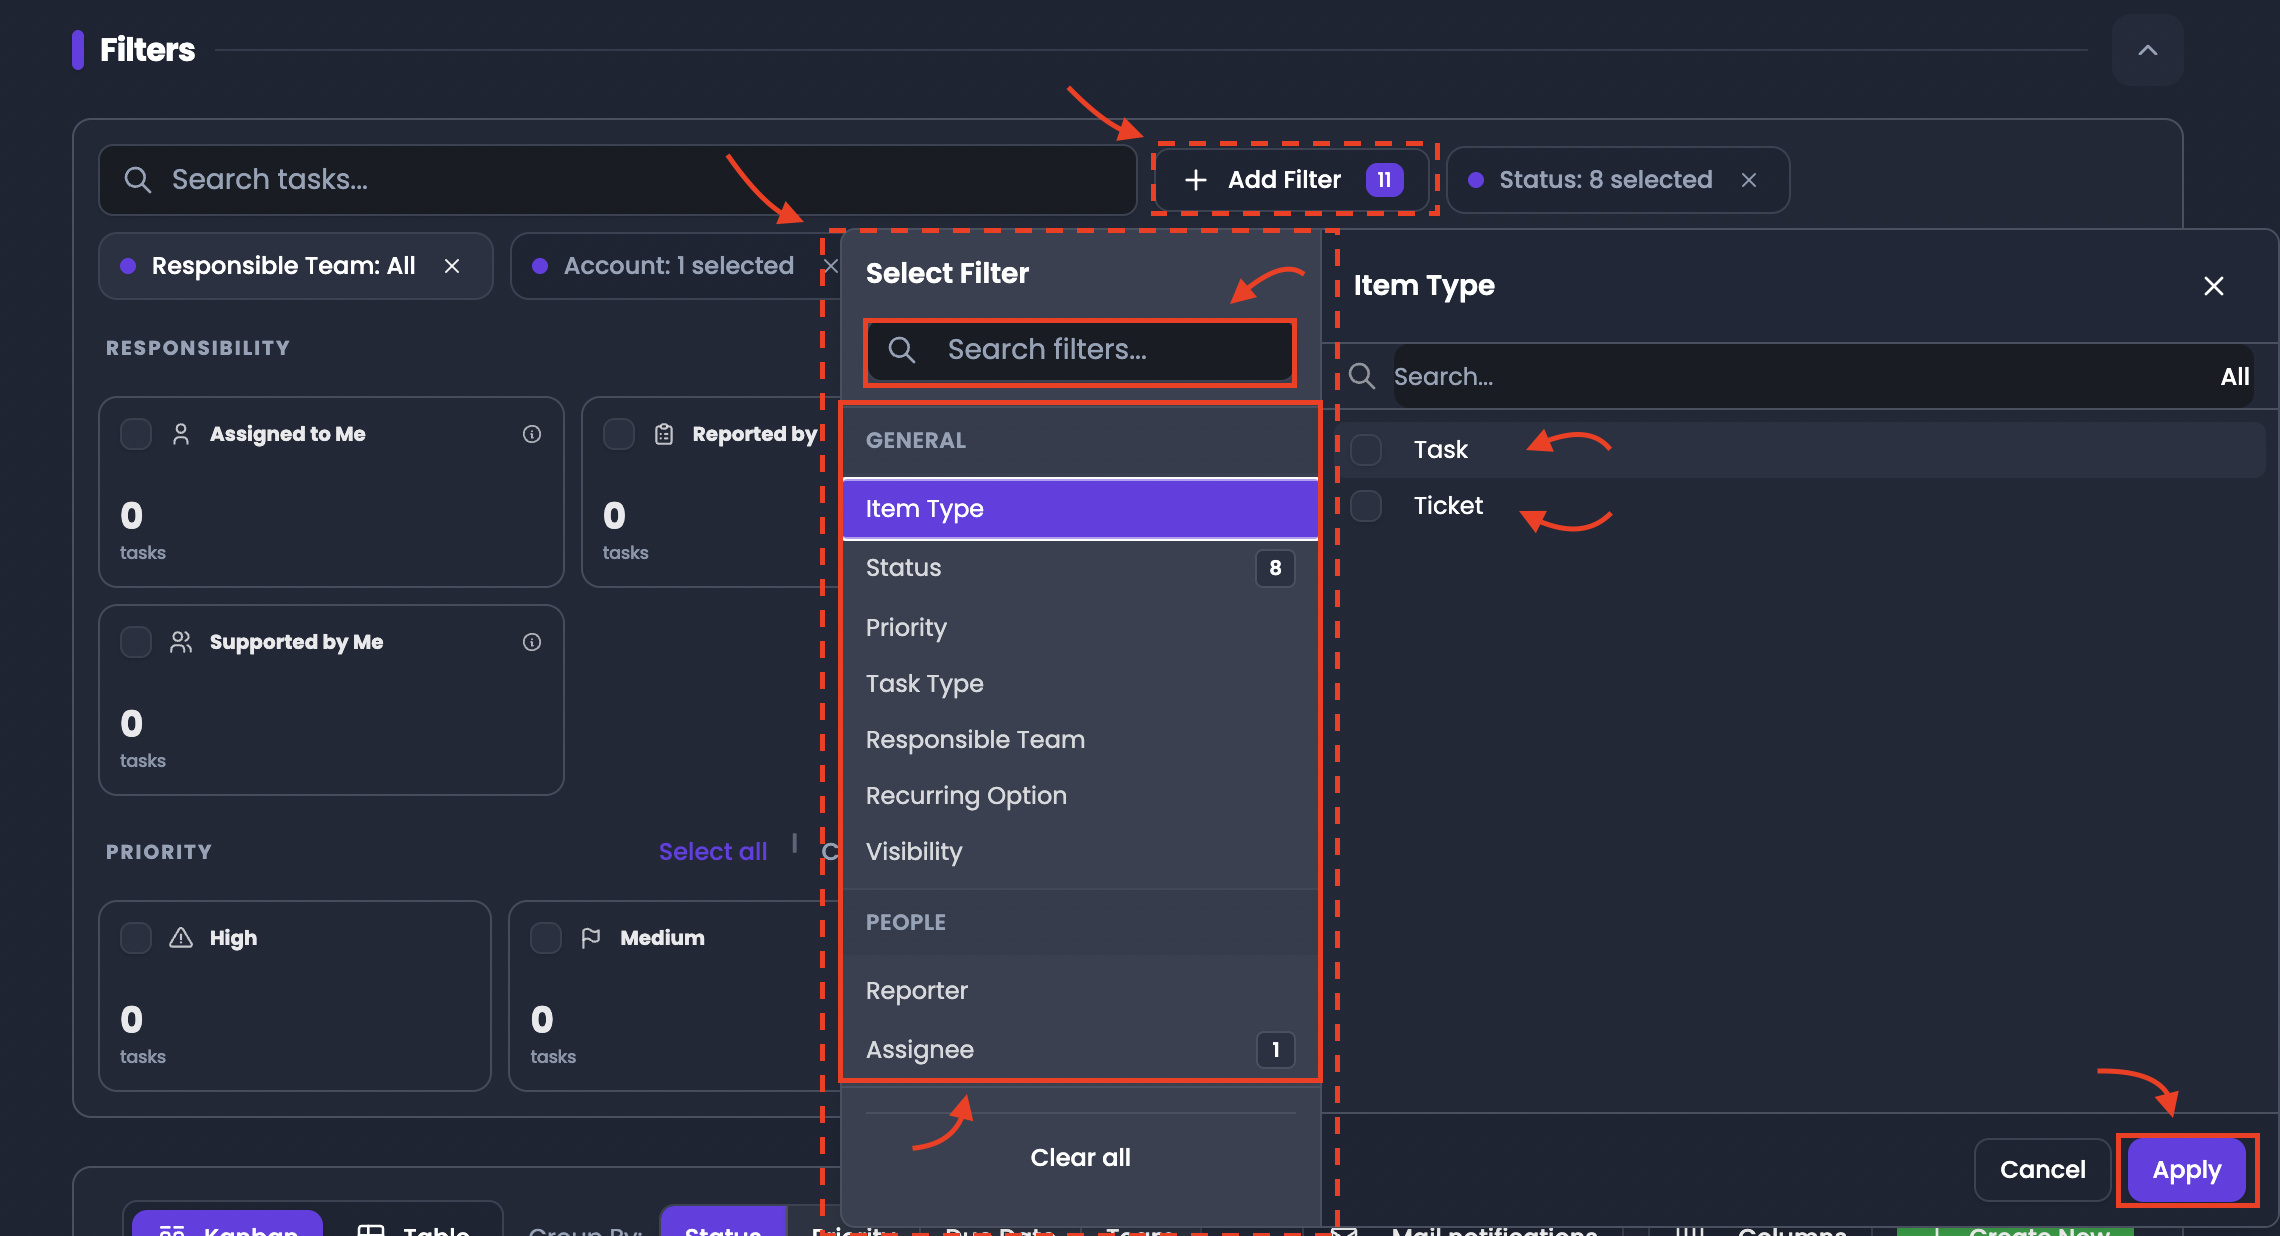This screenshot has height=1236, width=2280.
Task: Select the Task Type filter entry
Action: point(1080,684)
